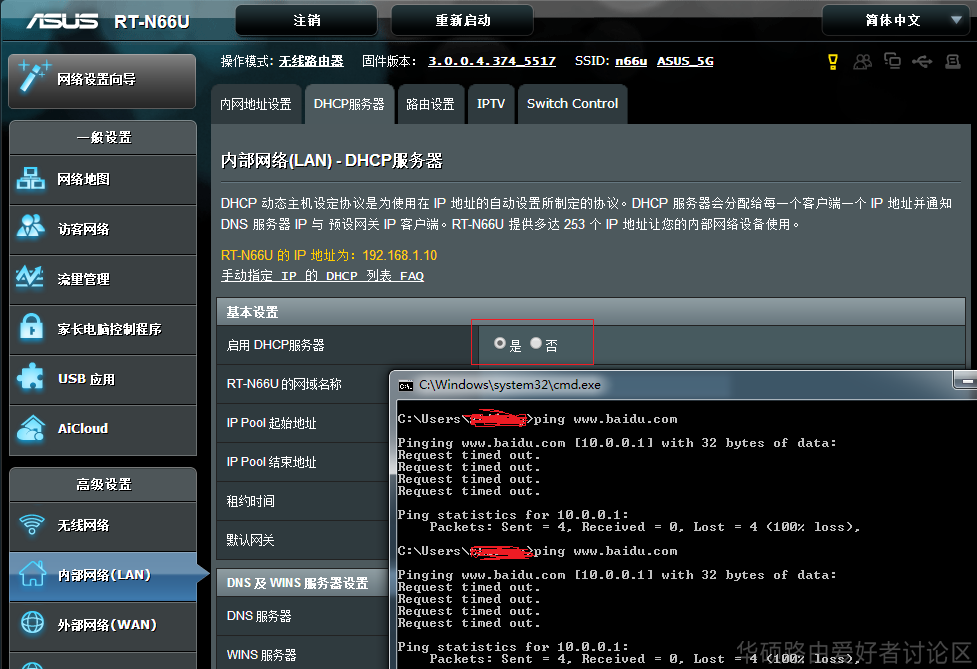Open 家长电脑控制程序 in the sidebar
This screenshot has width=977, height=669.
[103, 329]
